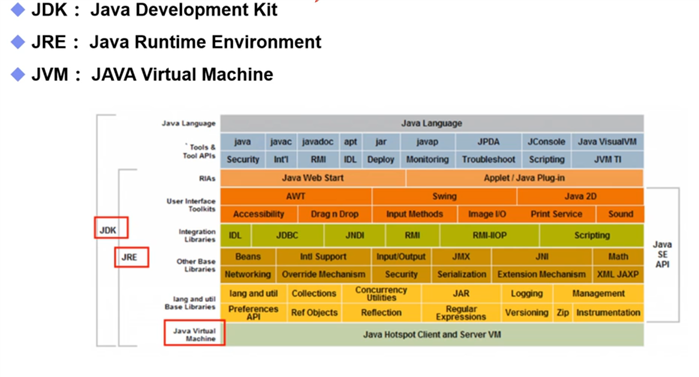The image size is (699, 377).
Task: Click the Drag n Drop cell
Action: 334,214
